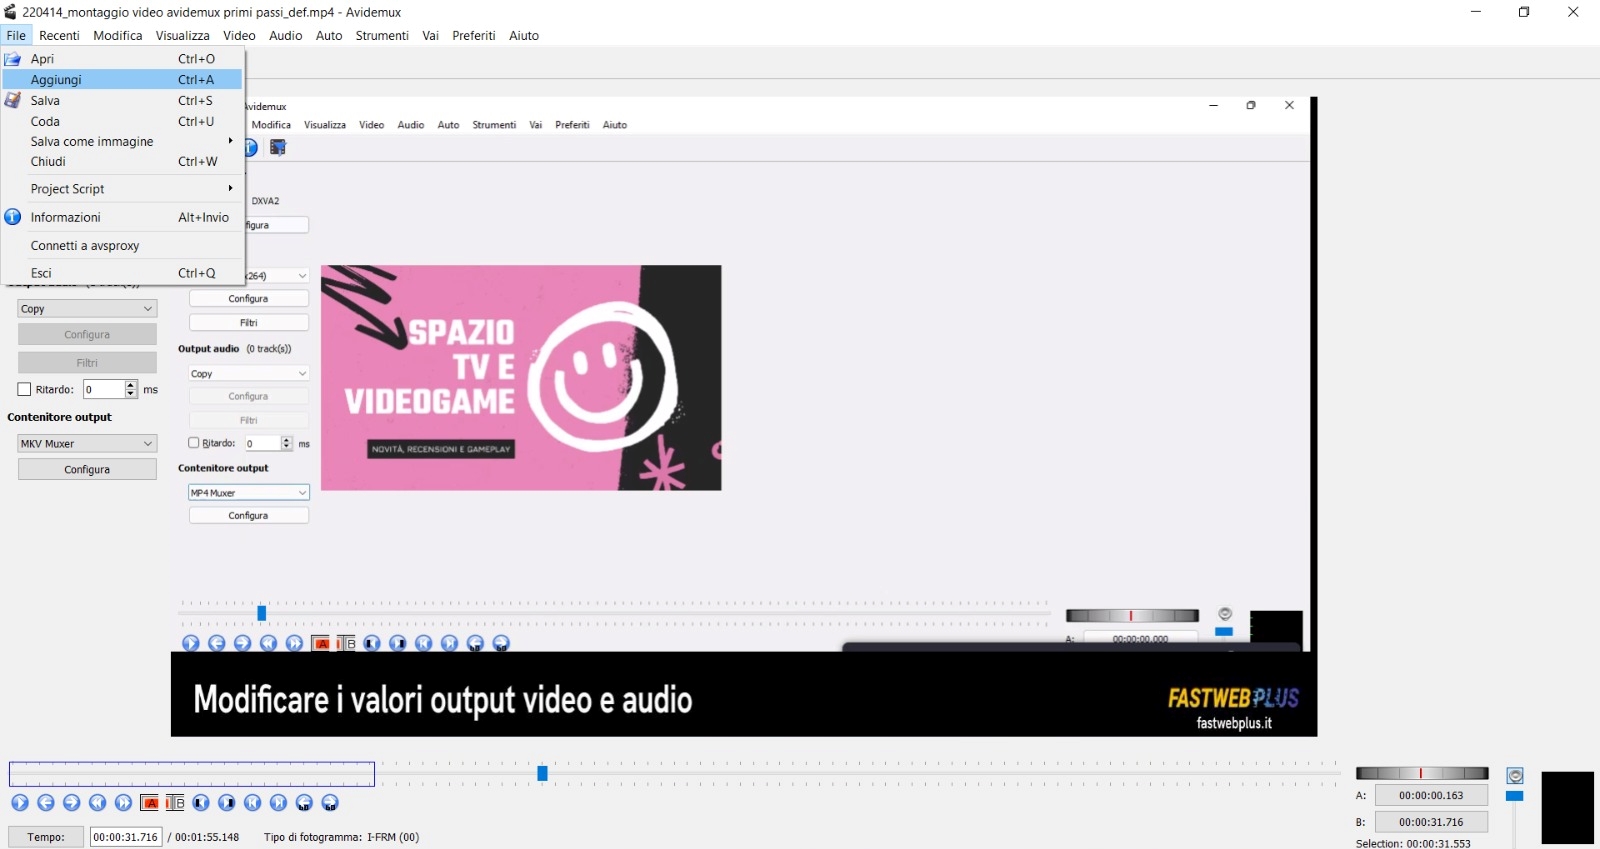
Task: Toggle the Ritardo checkbox above Contenitore output
Action: 25,389
